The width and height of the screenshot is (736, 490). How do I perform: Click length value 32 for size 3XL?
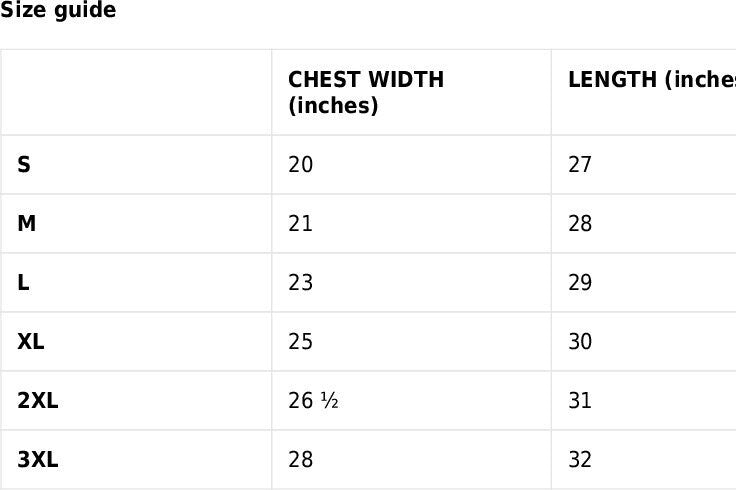pos(580,460)
